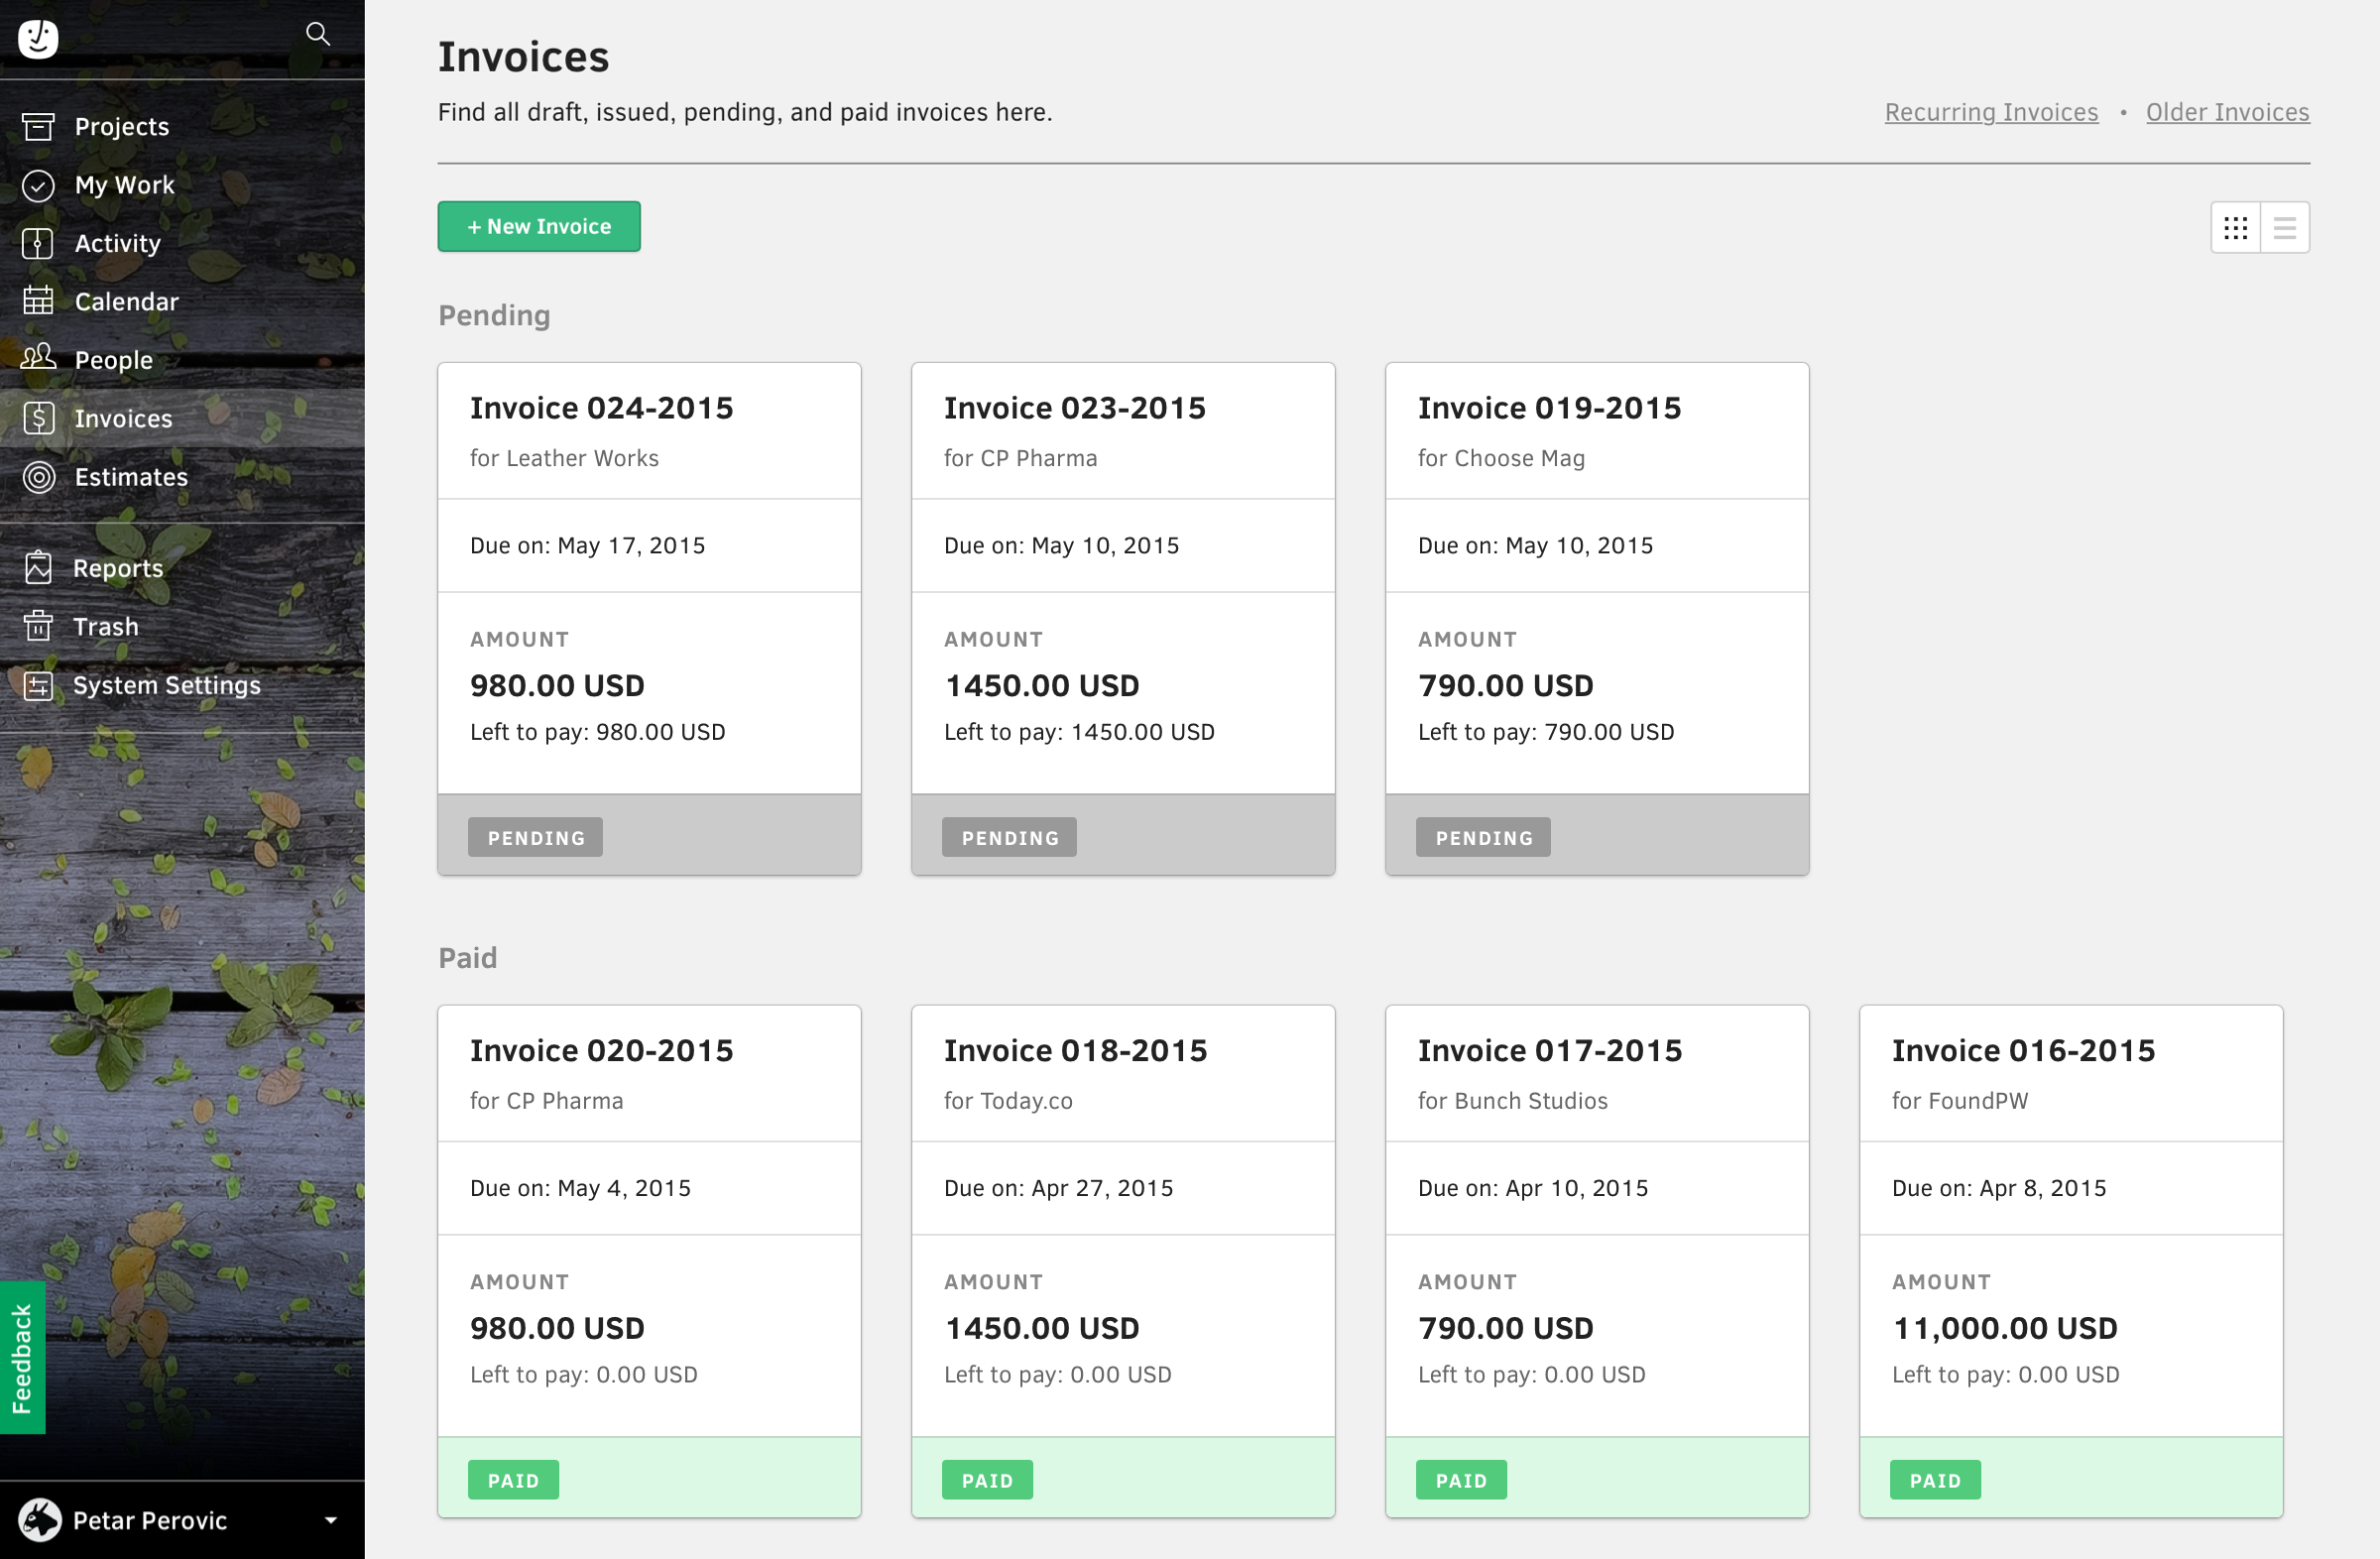Click the search magnifier icon
Viewport: 2380px width, 1559px height.
317,34
